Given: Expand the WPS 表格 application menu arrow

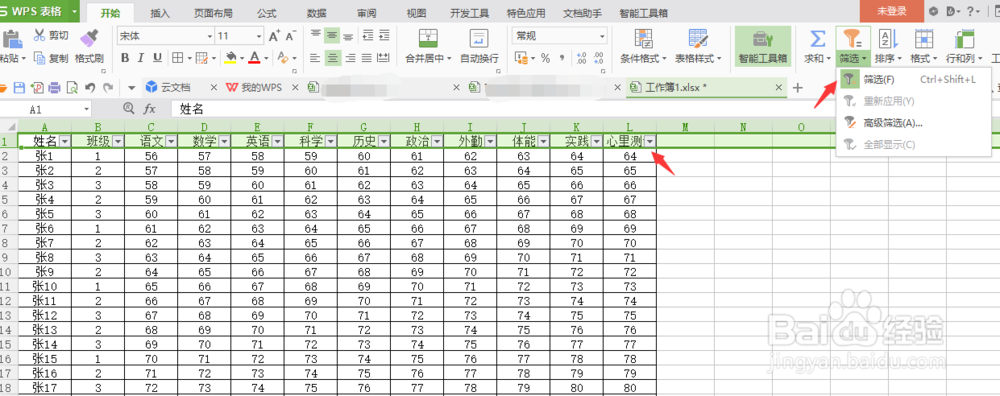Looking at the screenshot, I should click(x=75, y=11).
